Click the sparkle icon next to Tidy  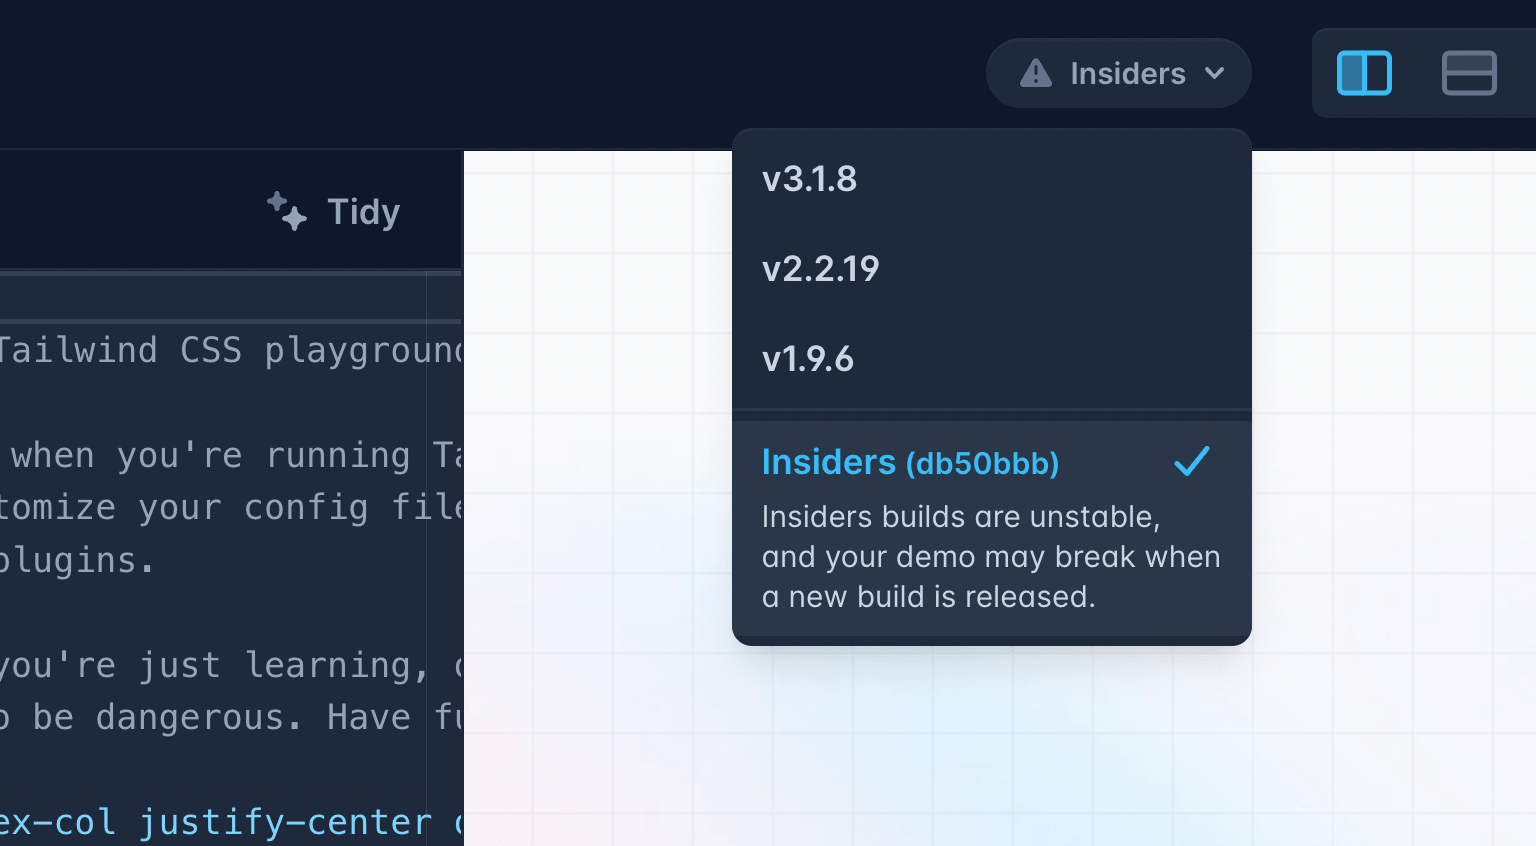(x=285, y=211)
